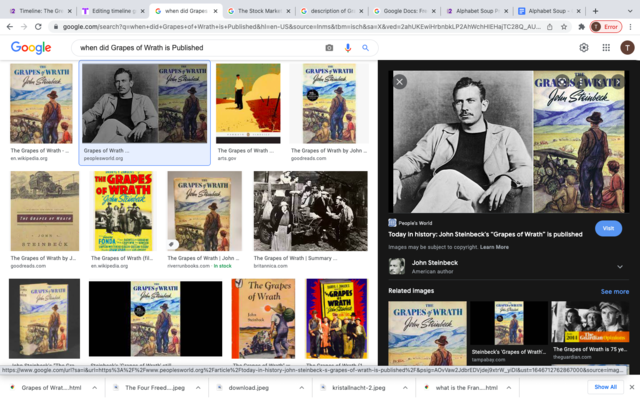Close the image preview panel
The height and width of the screenshot is (400, 640).
(400, 82)
